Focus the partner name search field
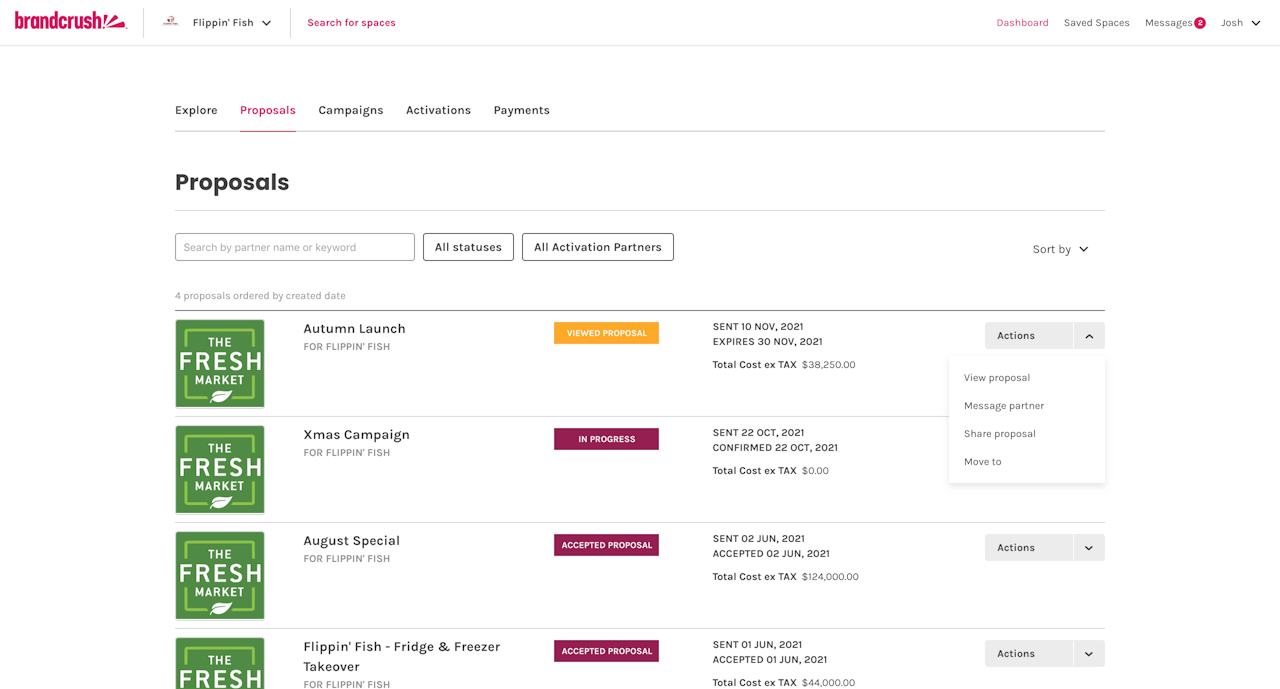1280x689 pixels. coord(294,247)
